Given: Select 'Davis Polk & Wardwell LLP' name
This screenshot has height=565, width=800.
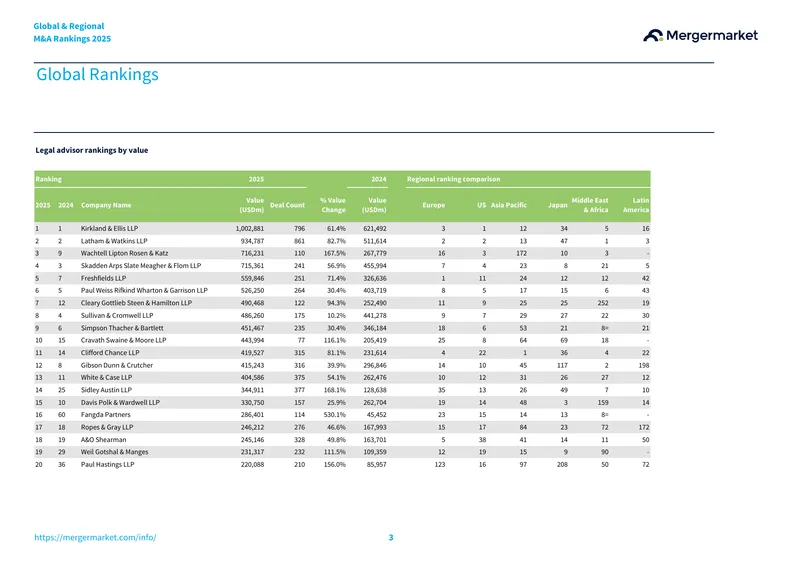Looking at the screenshot, I should (x=120, y=402).
